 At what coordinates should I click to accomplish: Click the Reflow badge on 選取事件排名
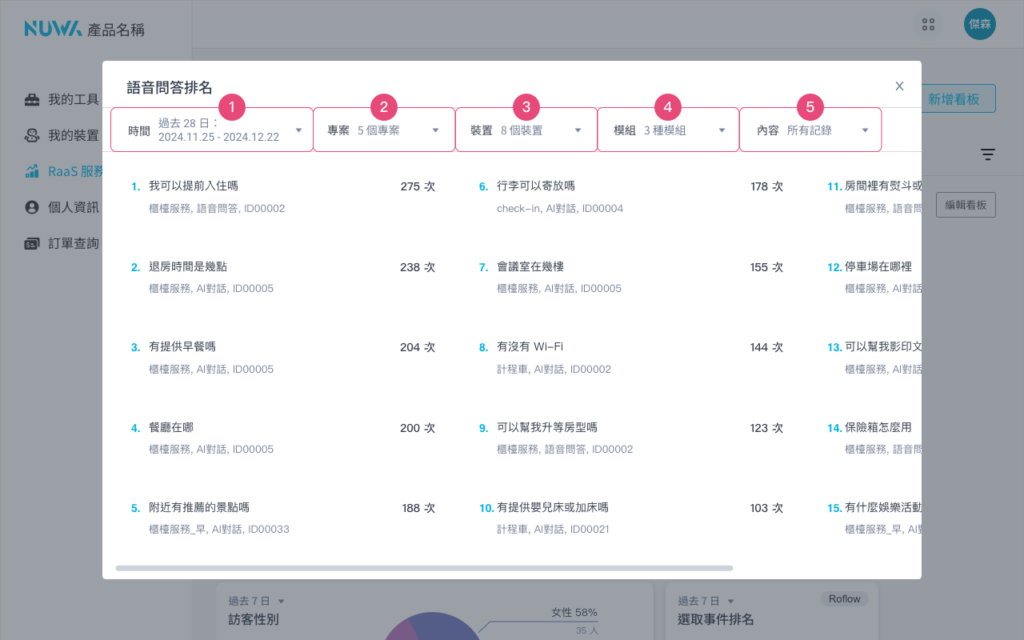coord(844,599)
